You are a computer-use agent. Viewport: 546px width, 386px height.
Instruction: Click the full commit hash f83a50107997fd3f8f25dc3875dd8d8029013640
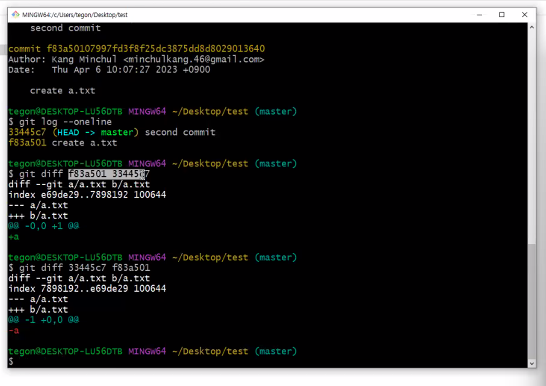156,49
